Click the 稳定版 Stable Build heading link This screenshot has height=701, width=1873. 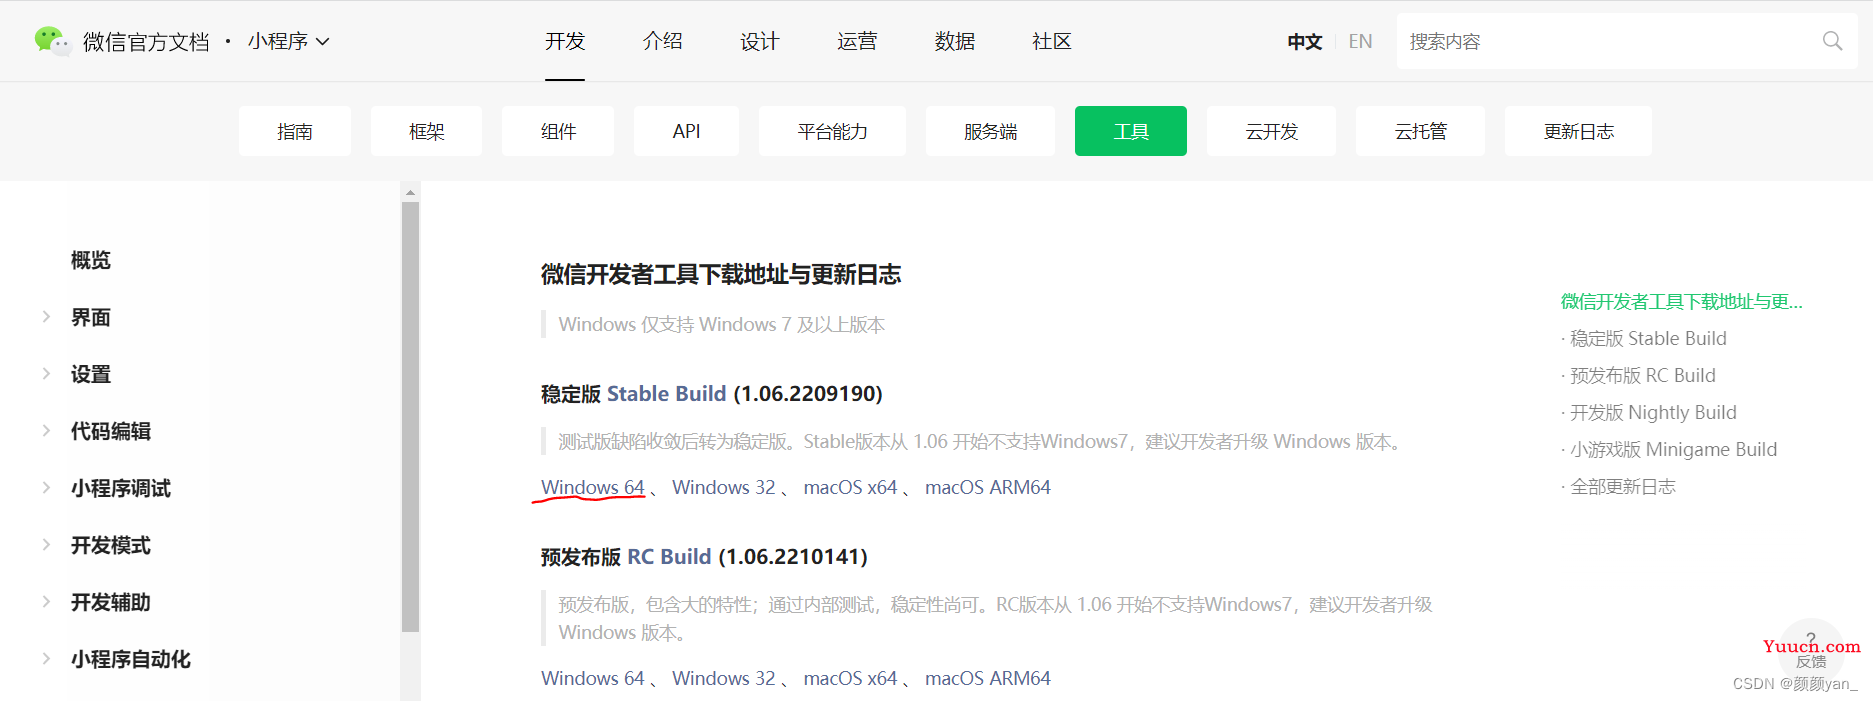pos(667,394)
